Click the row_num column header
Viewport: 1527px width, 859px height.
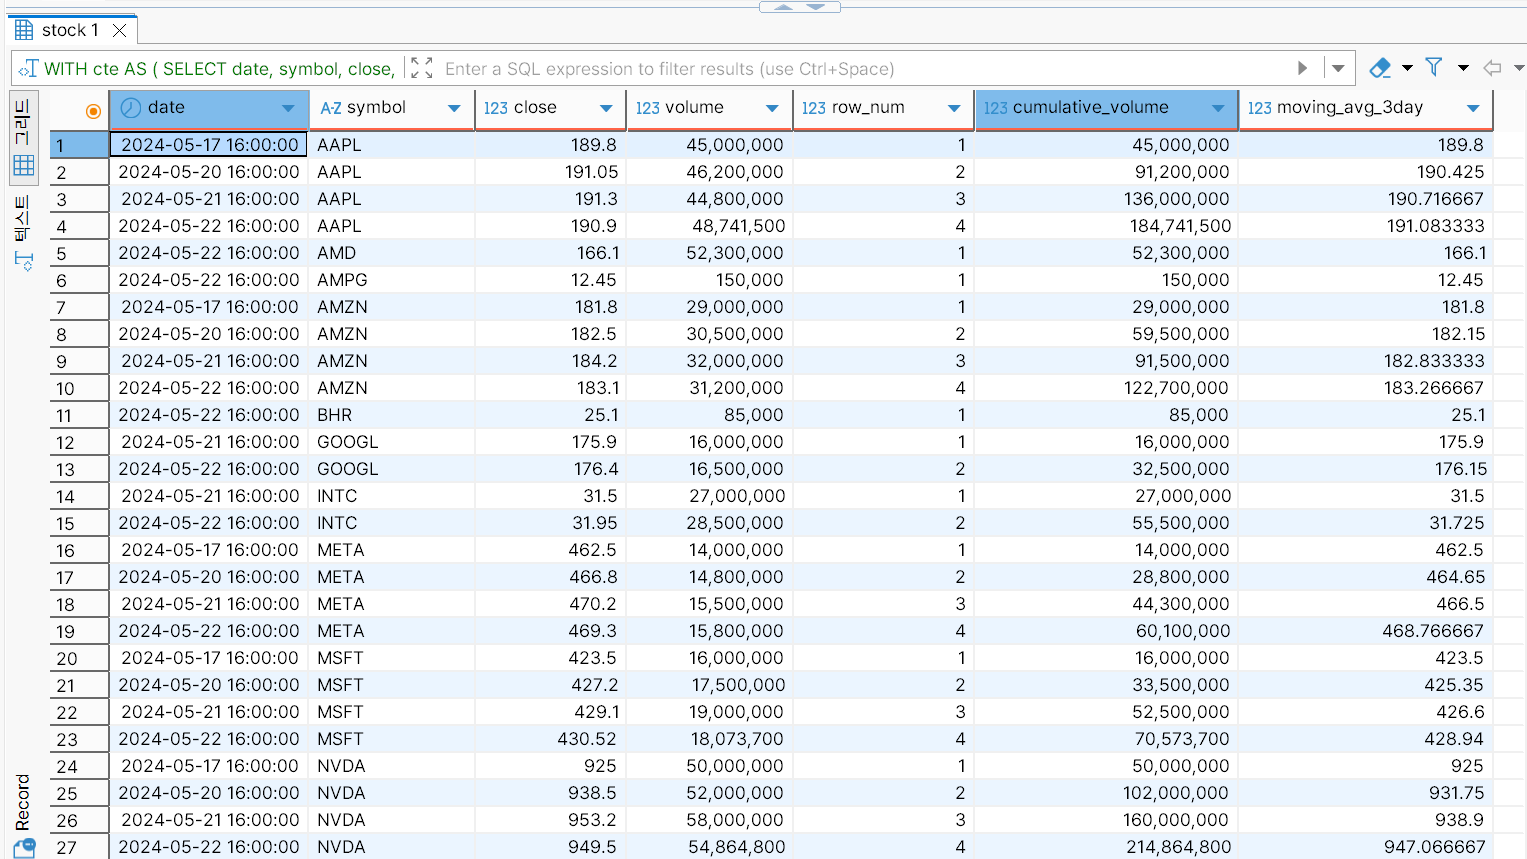[x=867, y=108]
